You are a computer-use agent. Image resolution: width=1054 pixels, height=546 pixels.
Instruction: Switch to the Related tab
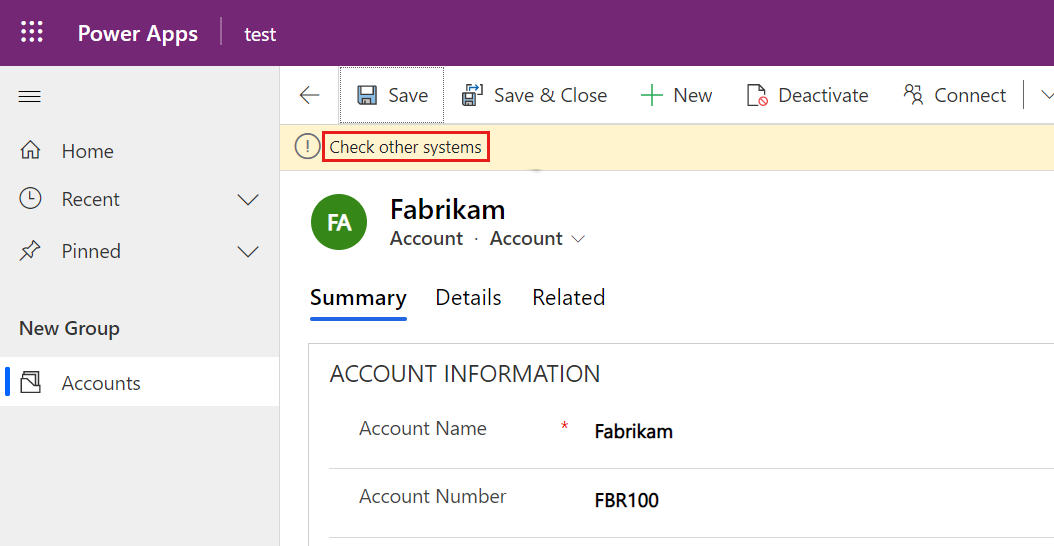click(x=568, y=298)
